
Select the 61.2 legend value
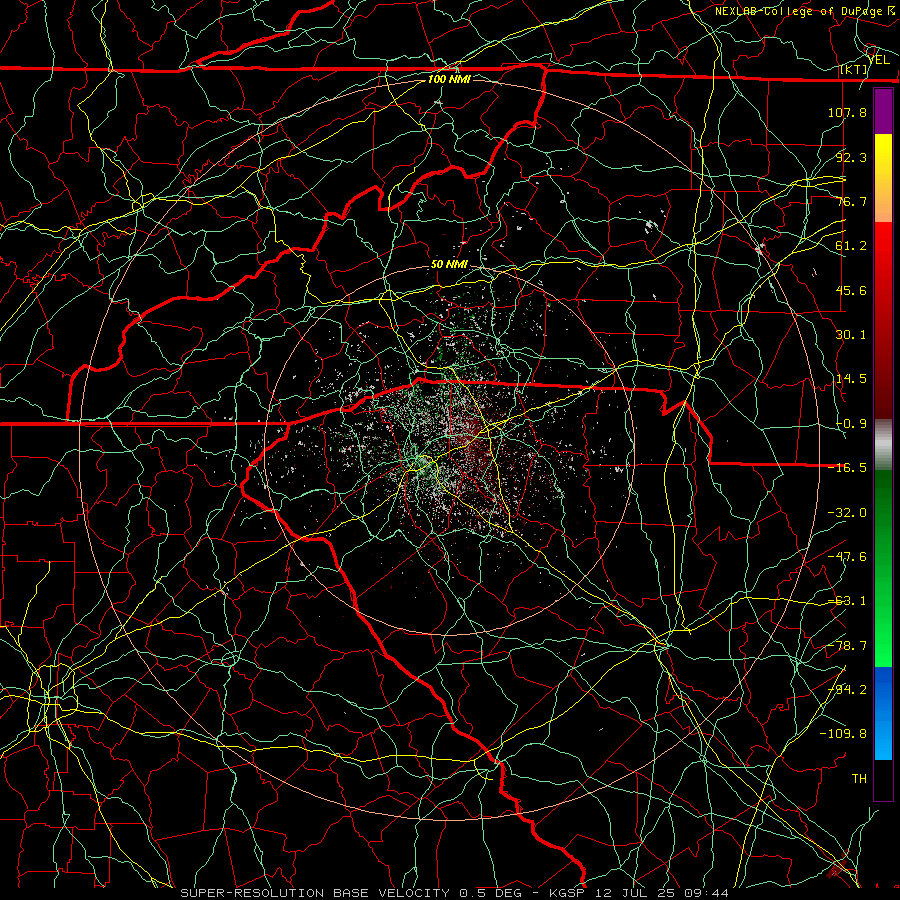pyautogui.click(x=851, y=246)
